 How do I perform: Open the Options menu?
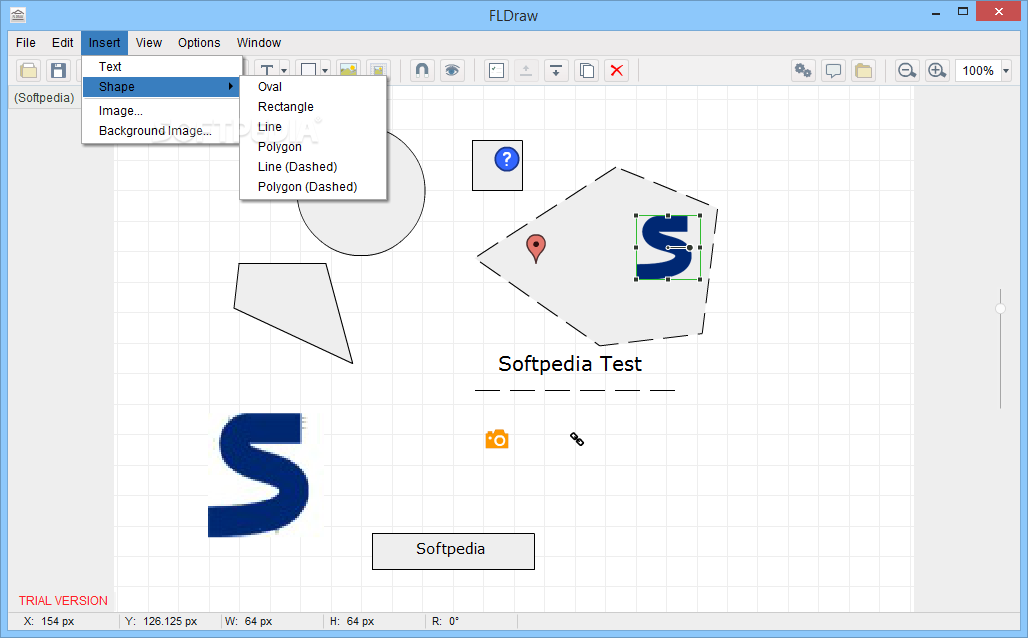click(199, 43)
